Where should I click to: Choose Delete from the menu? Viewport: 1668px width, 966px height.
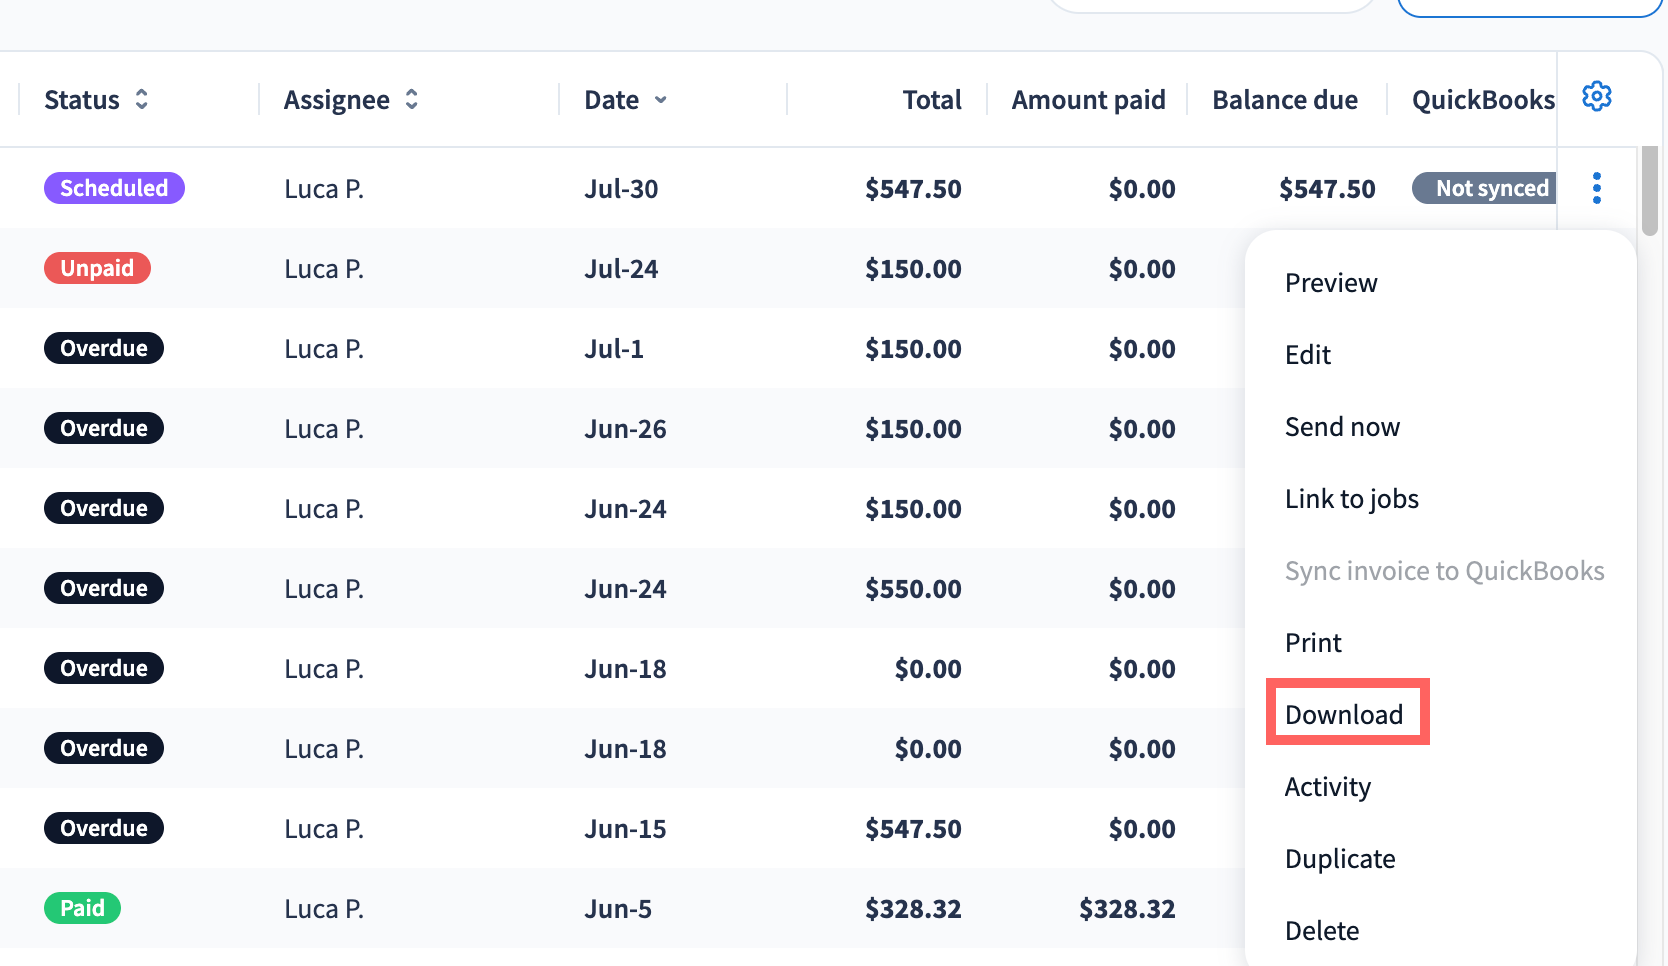point(1322,931)
